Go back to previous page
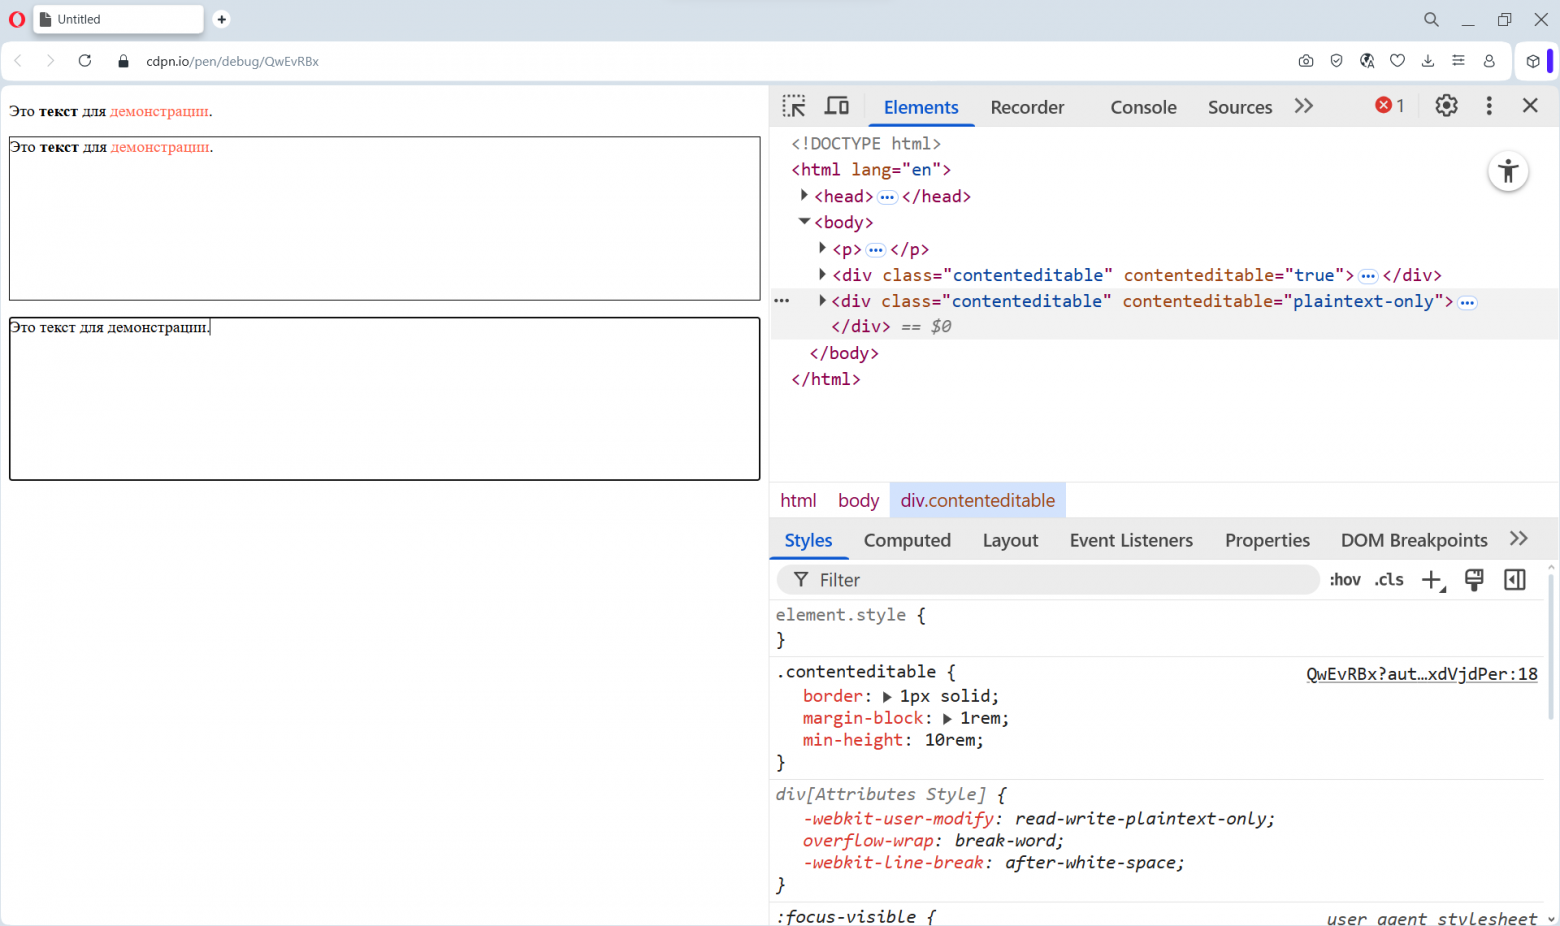The width and height of the screenshot is (1560, 926). (x=18, y=61)
